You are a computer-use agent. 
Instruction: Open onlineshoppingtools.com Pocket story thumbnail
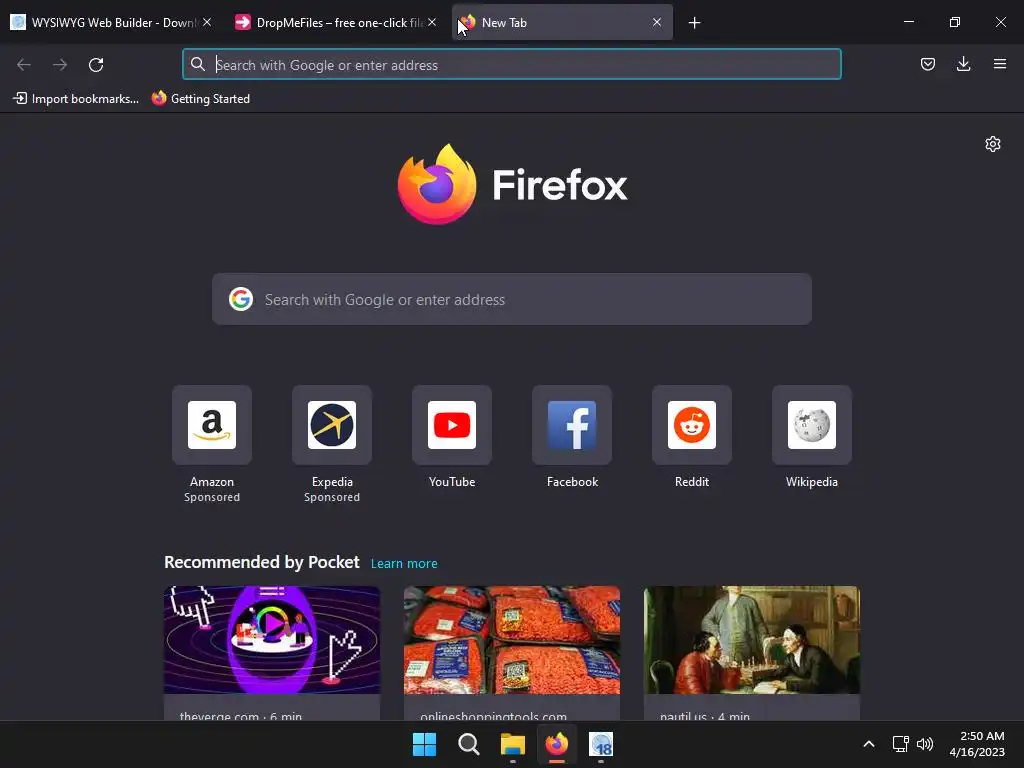point(511,639)
